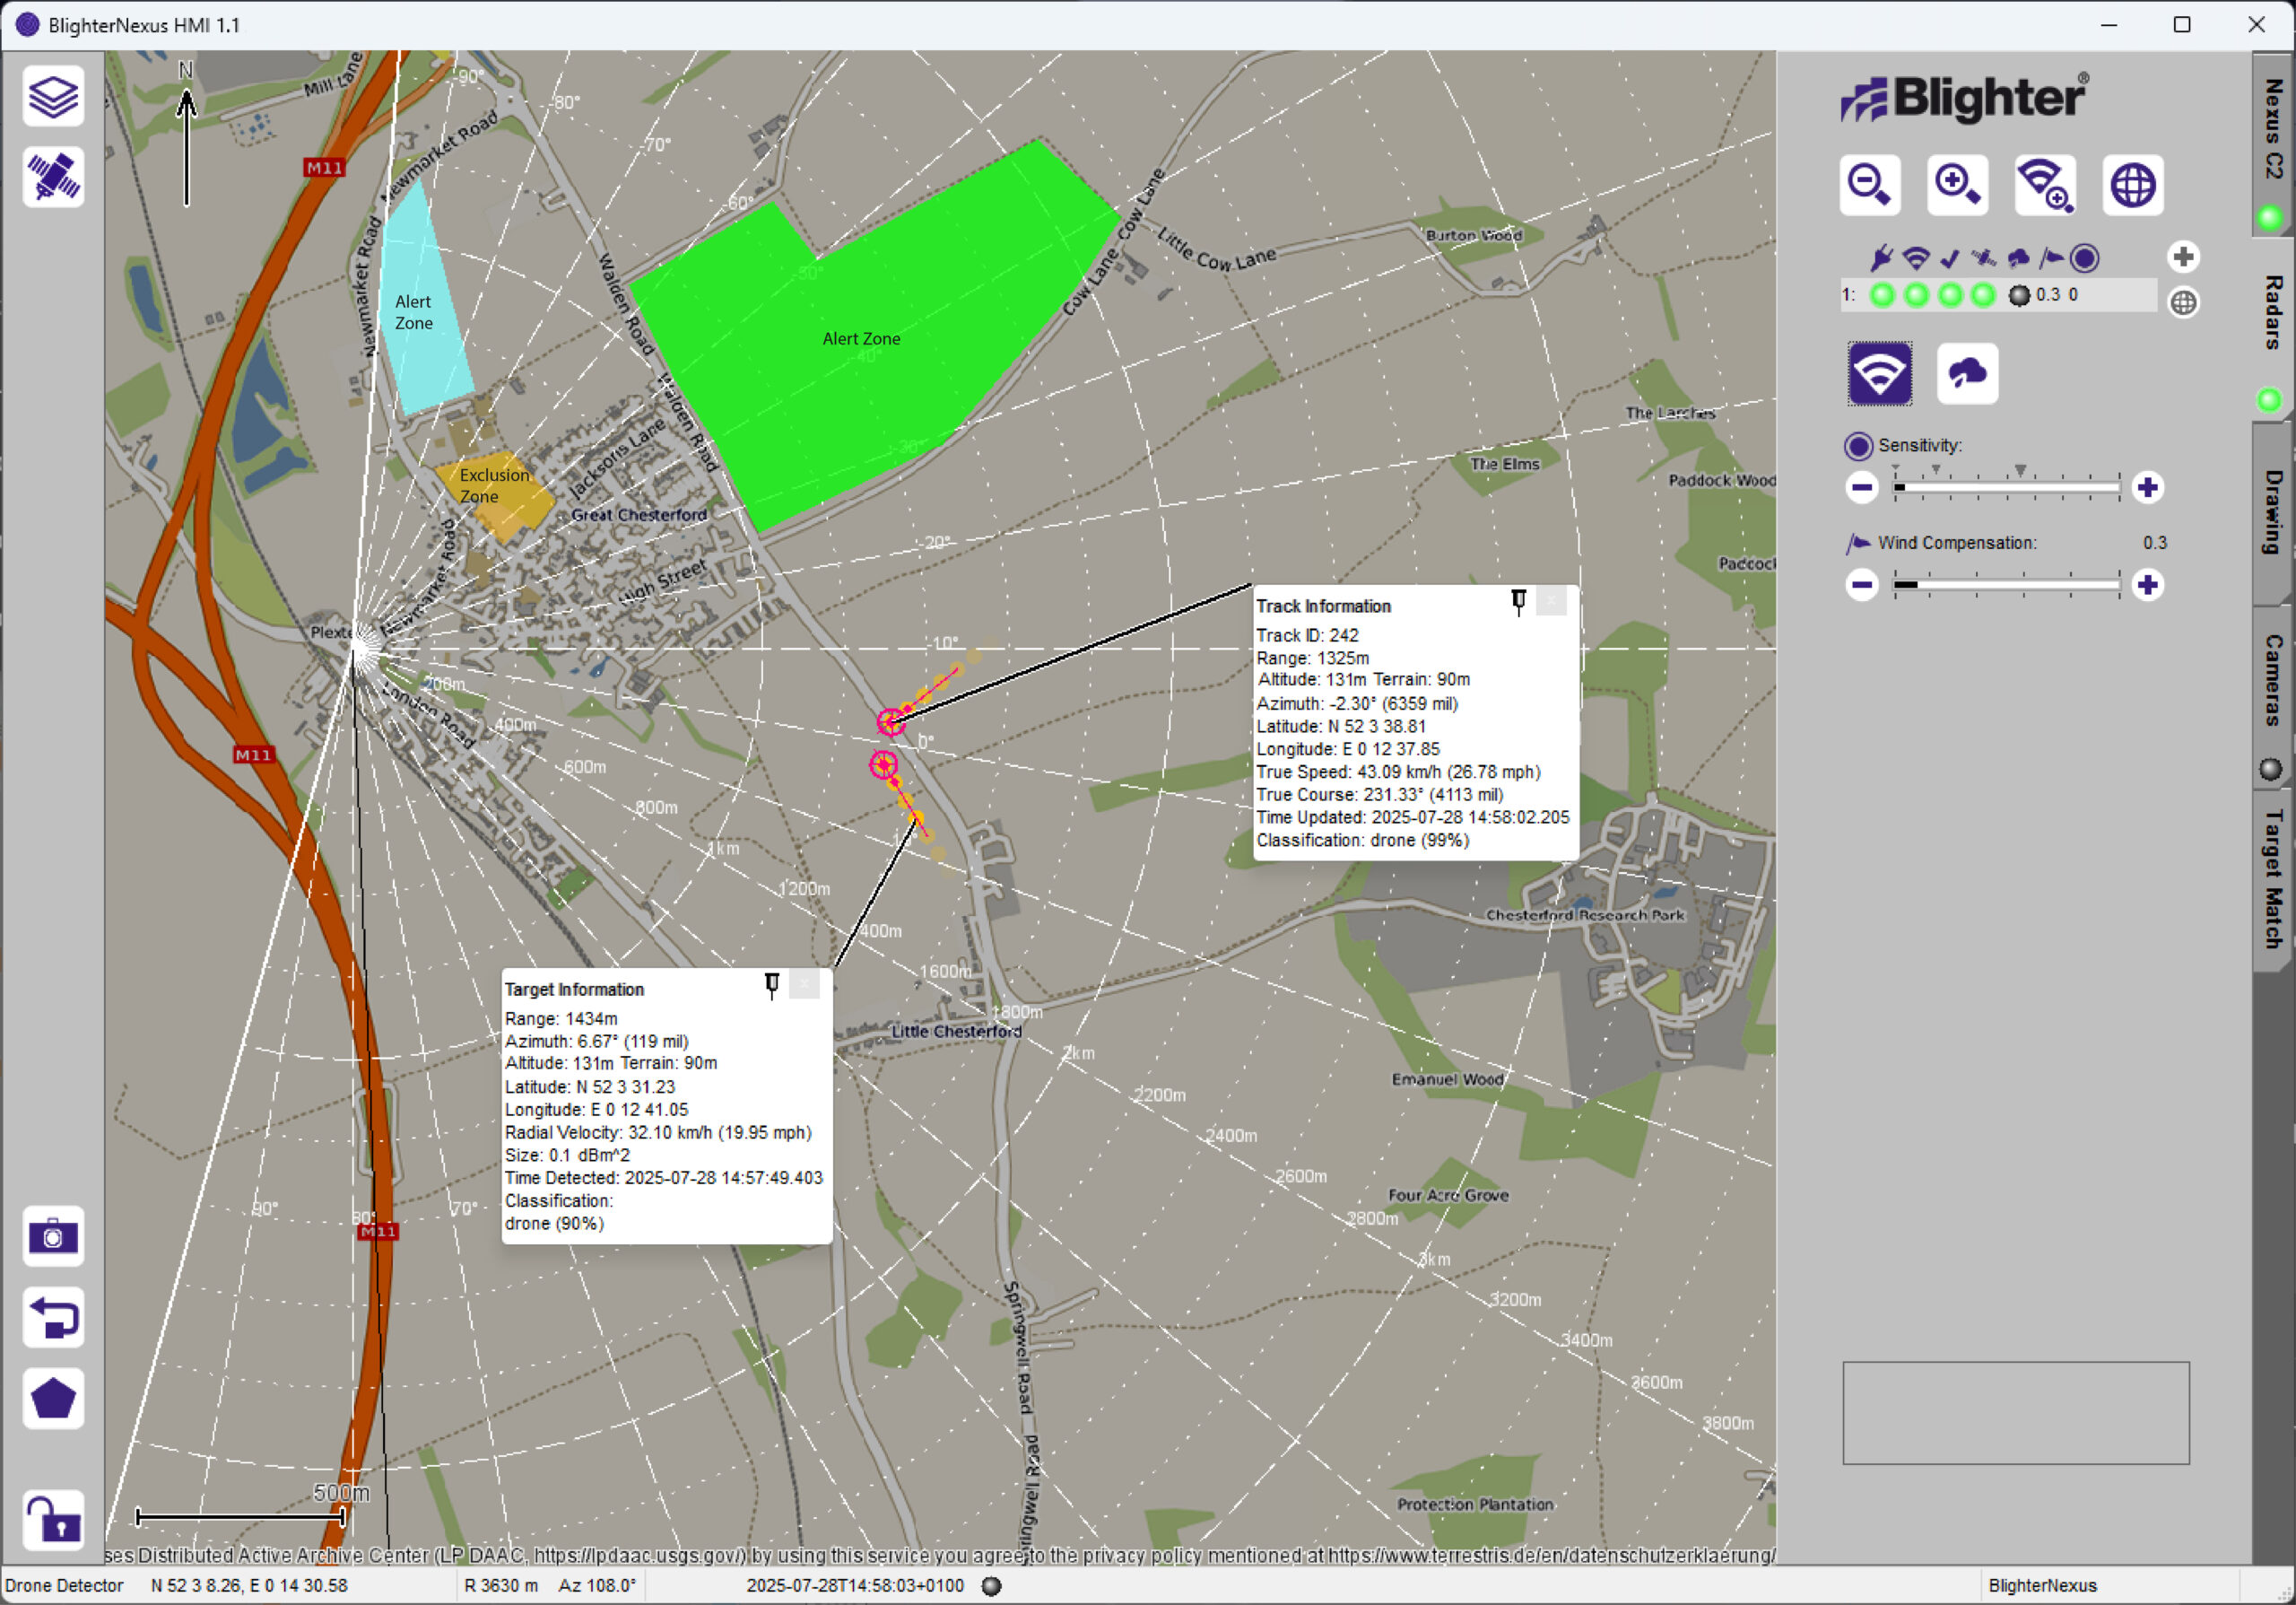
Task: Click the undo arrow icon
Action: 53,1317
